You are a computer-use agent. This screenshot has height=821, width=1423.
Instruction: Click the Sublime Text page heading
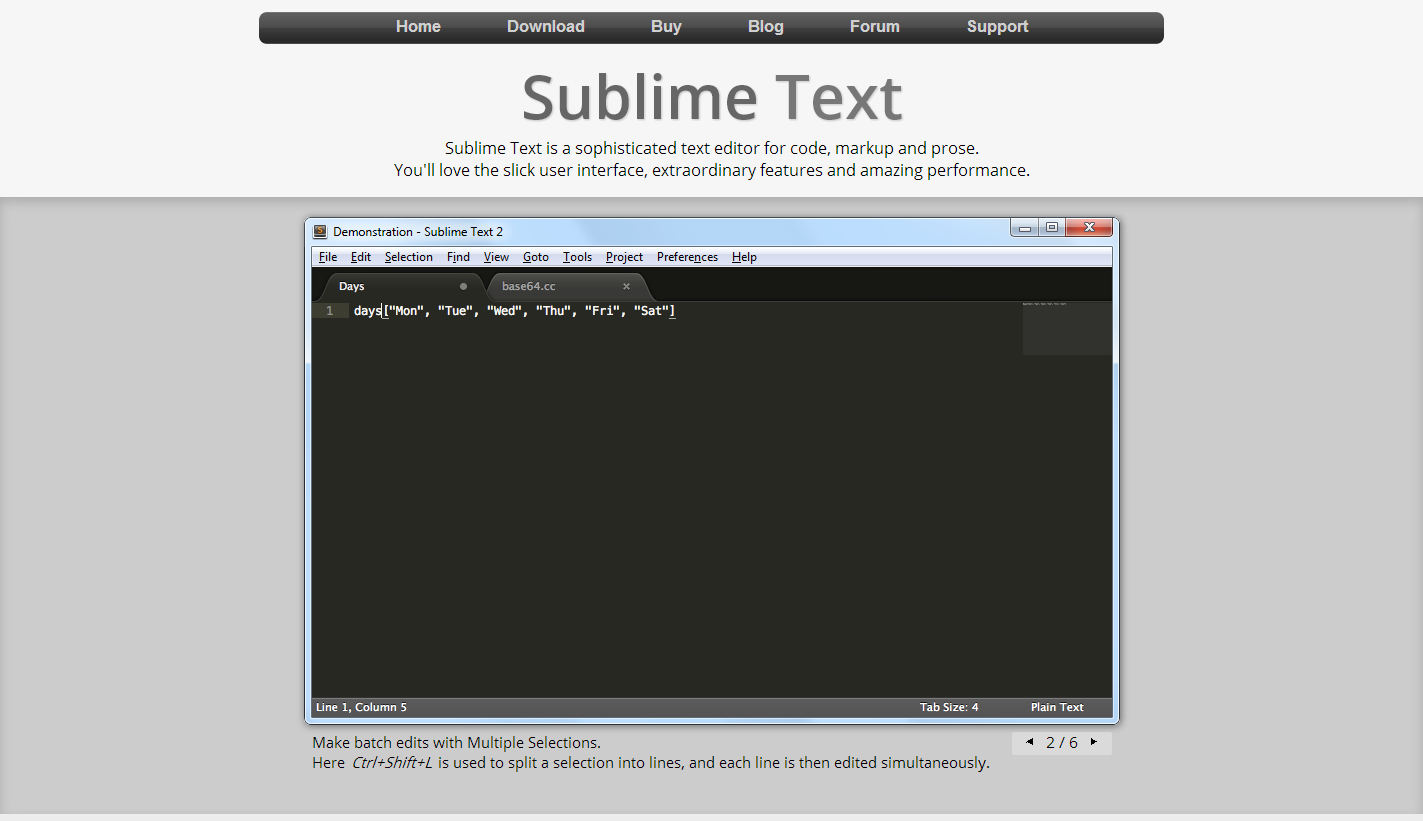pos(712,98)
